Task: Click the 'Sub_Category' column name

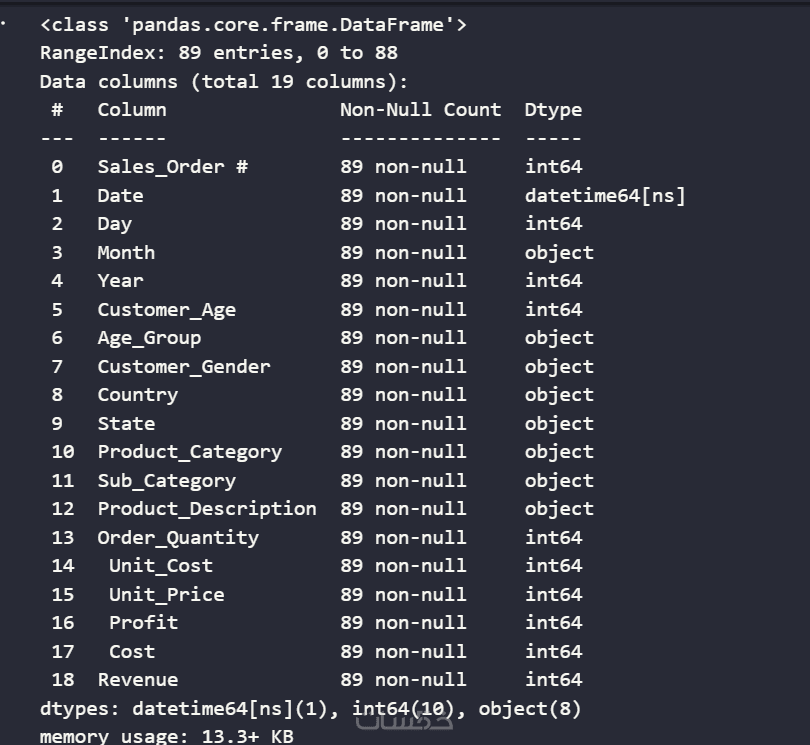Action: [x=166, y=480]
